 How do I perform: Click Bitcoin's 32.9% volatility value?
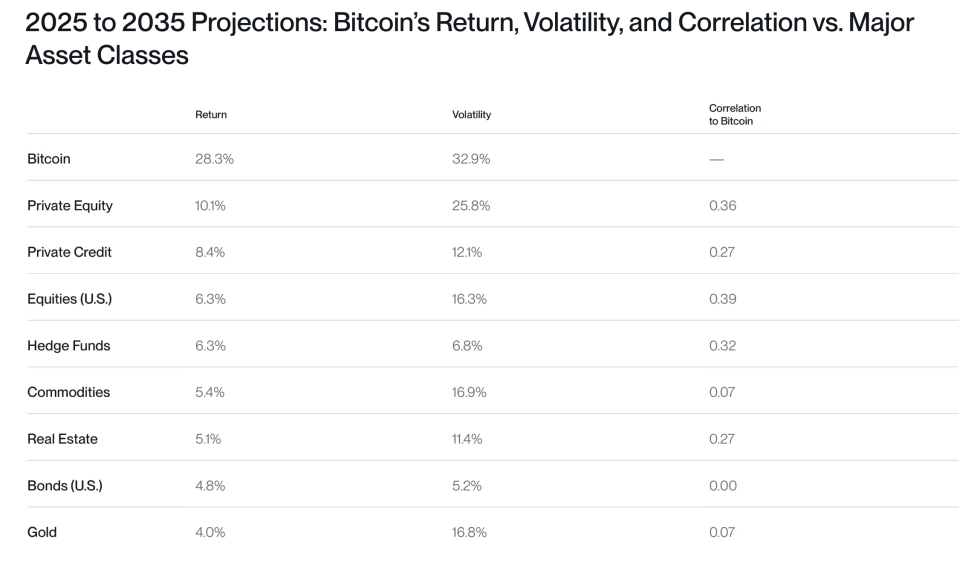point(472,159)
